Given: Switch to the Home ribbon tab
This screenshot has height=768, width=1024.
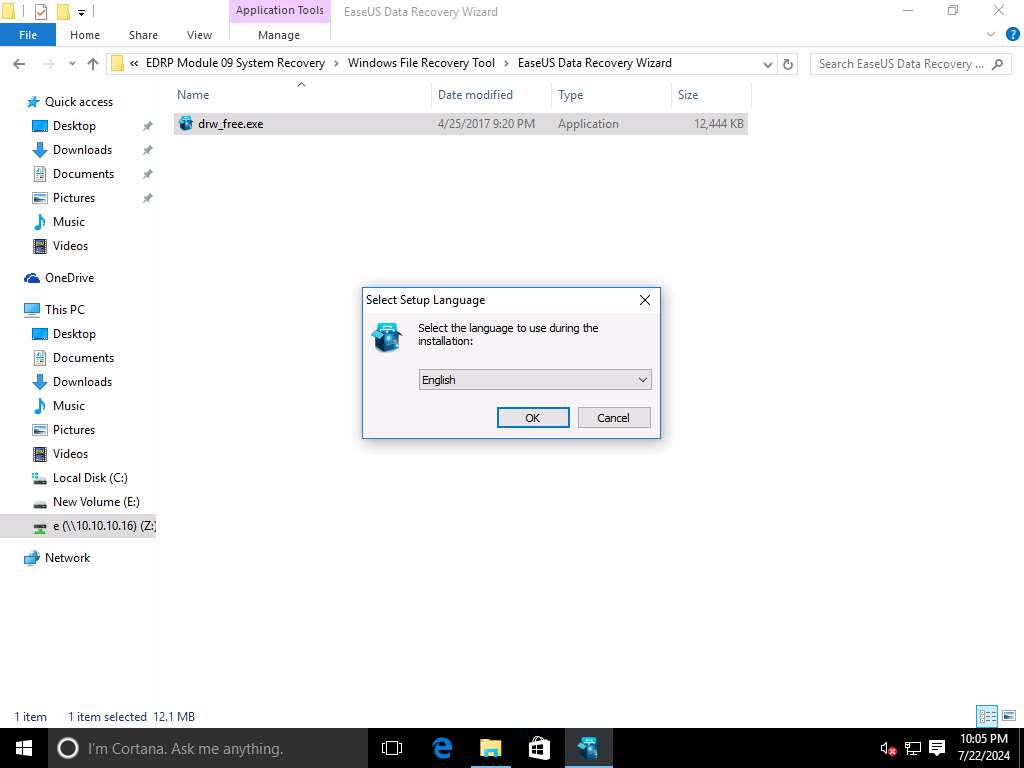Looking at the screenshot, I should (x=85, y=35).
